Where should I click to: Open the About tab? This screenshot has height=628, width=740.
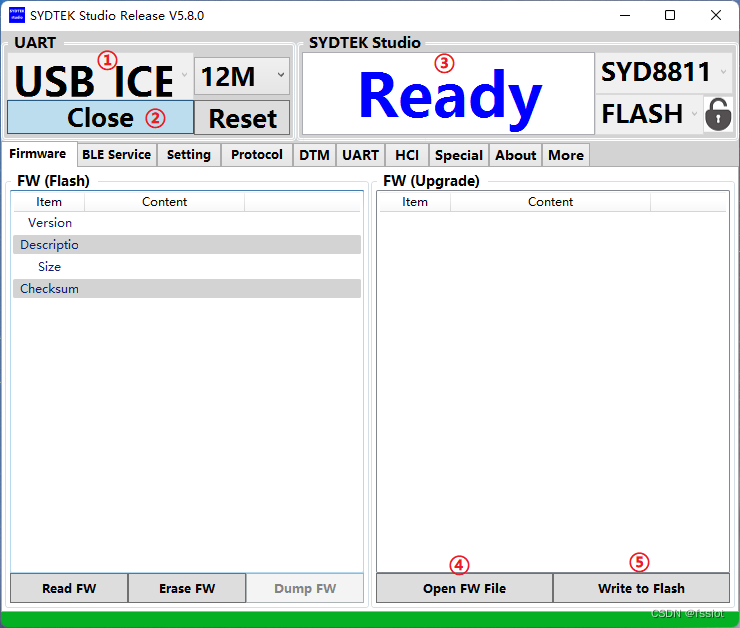point(516,155)
